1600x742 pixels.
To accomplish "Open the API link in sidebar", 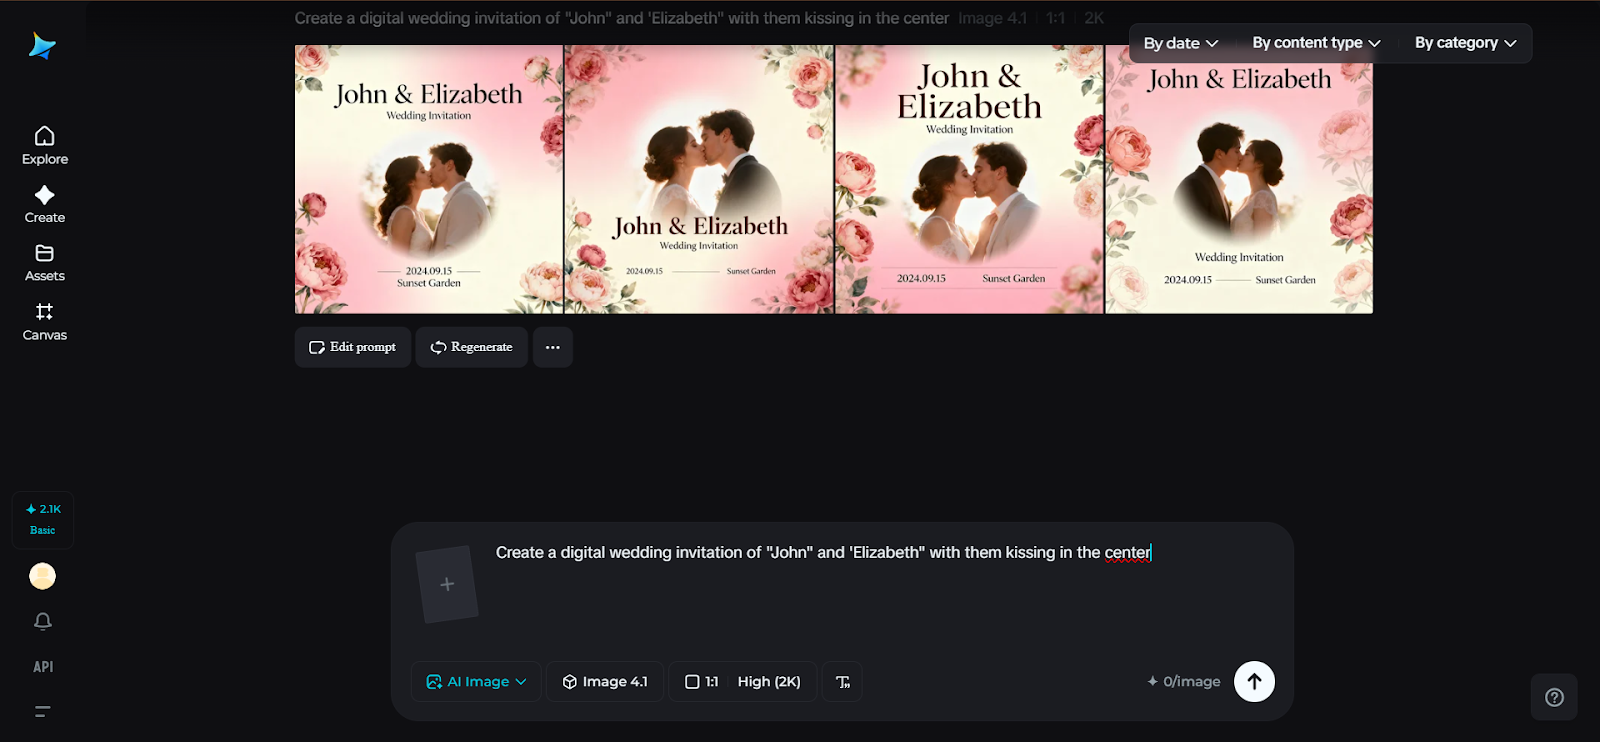I will [43, 667].
